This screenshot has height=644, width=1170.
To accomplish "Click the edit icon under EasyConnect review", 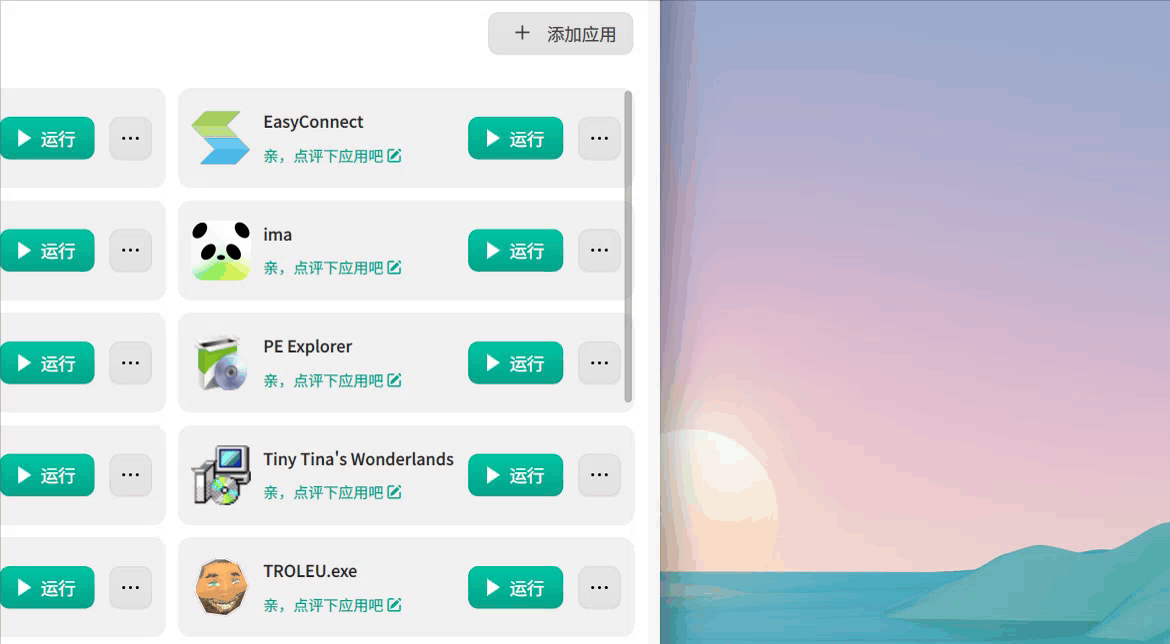I will click(x=394, y=155).
